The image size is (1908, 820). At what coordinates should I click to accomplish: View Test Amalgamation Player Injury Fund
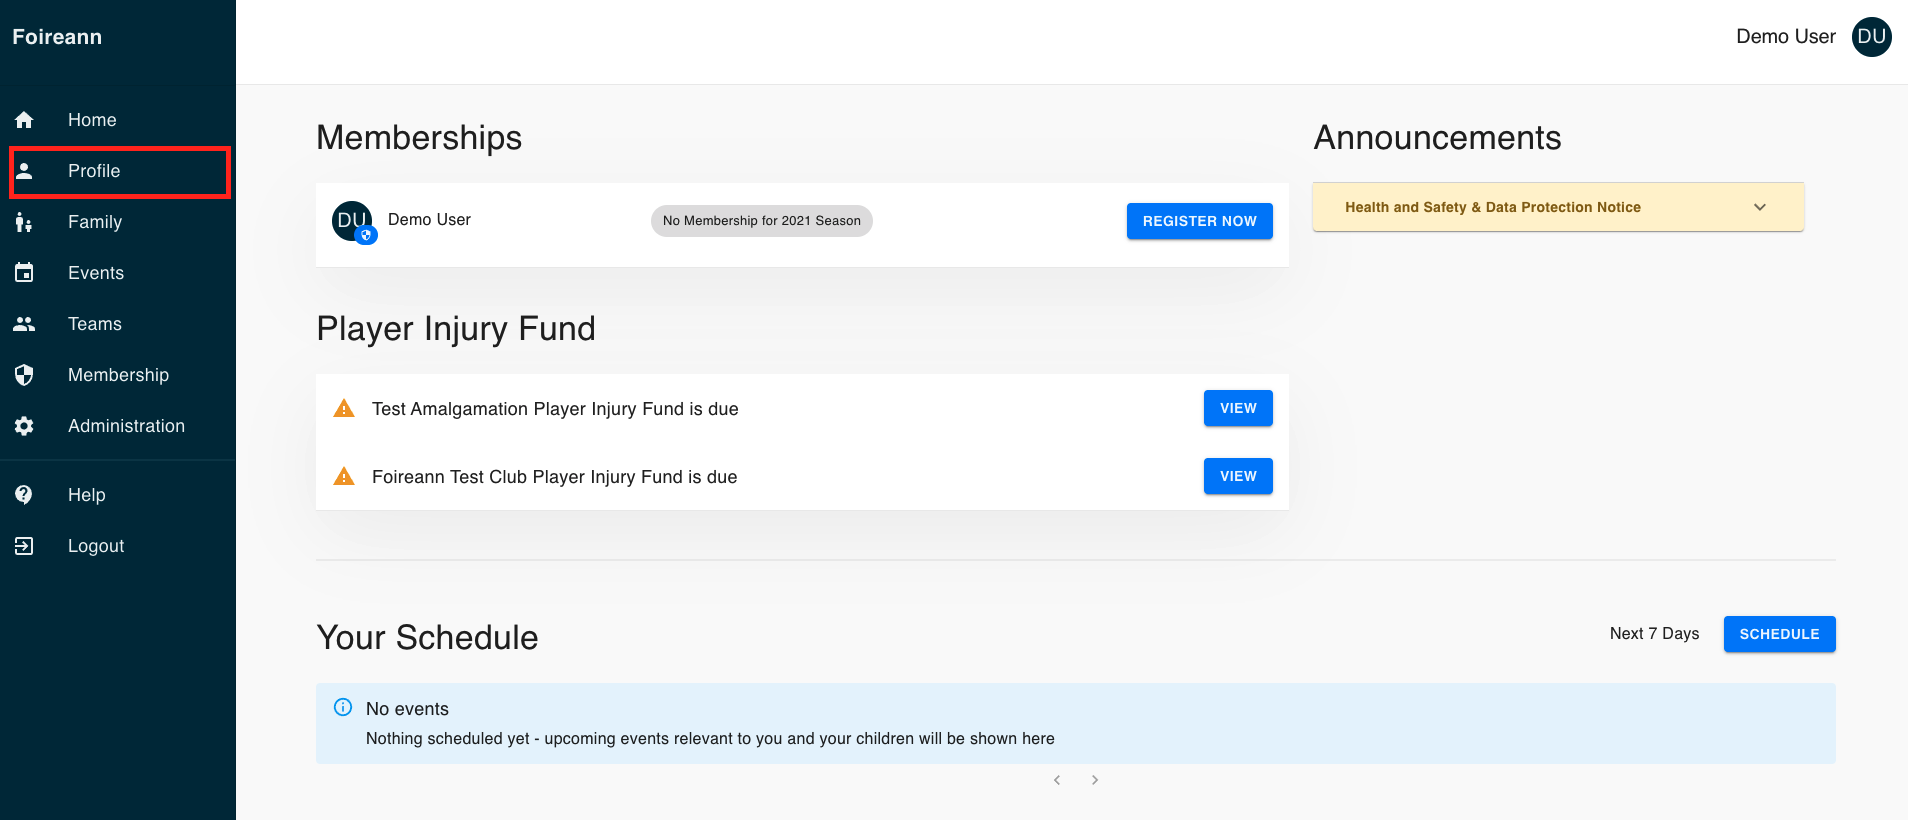1237,408
